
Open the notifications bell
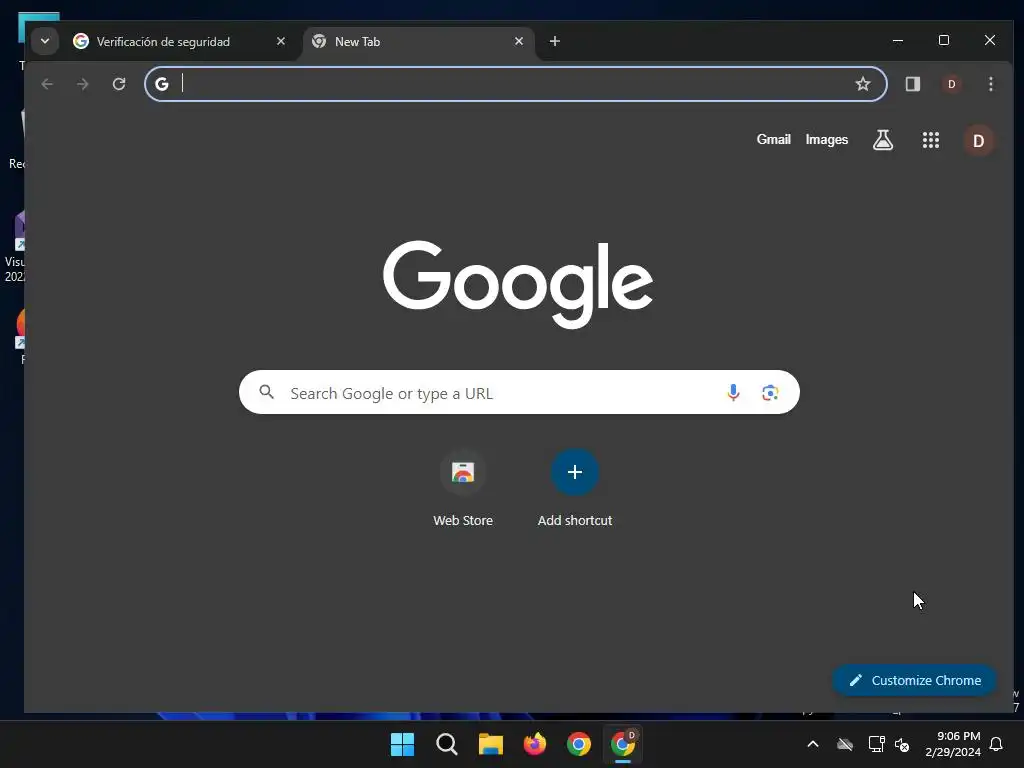[996, 744]
